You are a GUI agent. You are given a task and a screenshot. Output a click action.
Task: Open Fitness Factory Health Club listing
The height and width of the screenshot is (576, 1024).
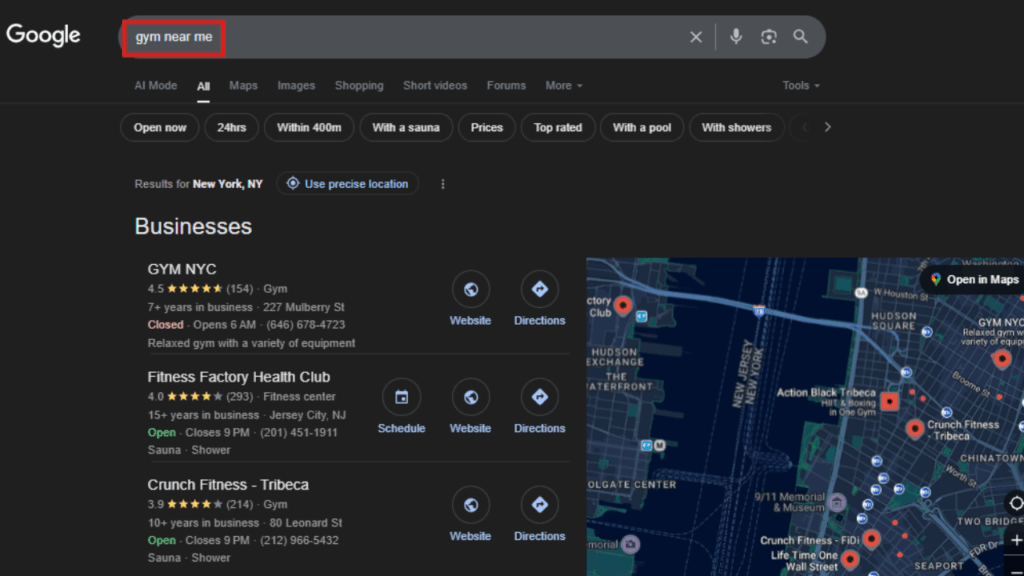tap(238, 377)
